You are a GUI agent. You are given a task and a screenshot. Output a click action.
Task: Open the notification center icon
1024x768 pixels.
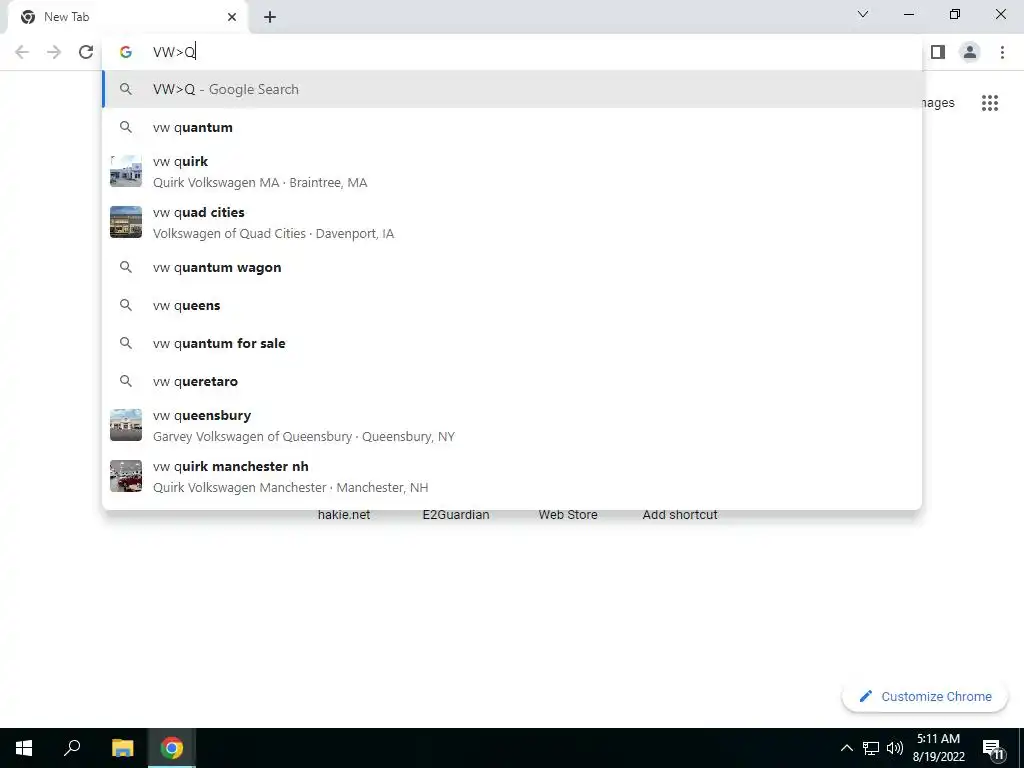[993, 748]
